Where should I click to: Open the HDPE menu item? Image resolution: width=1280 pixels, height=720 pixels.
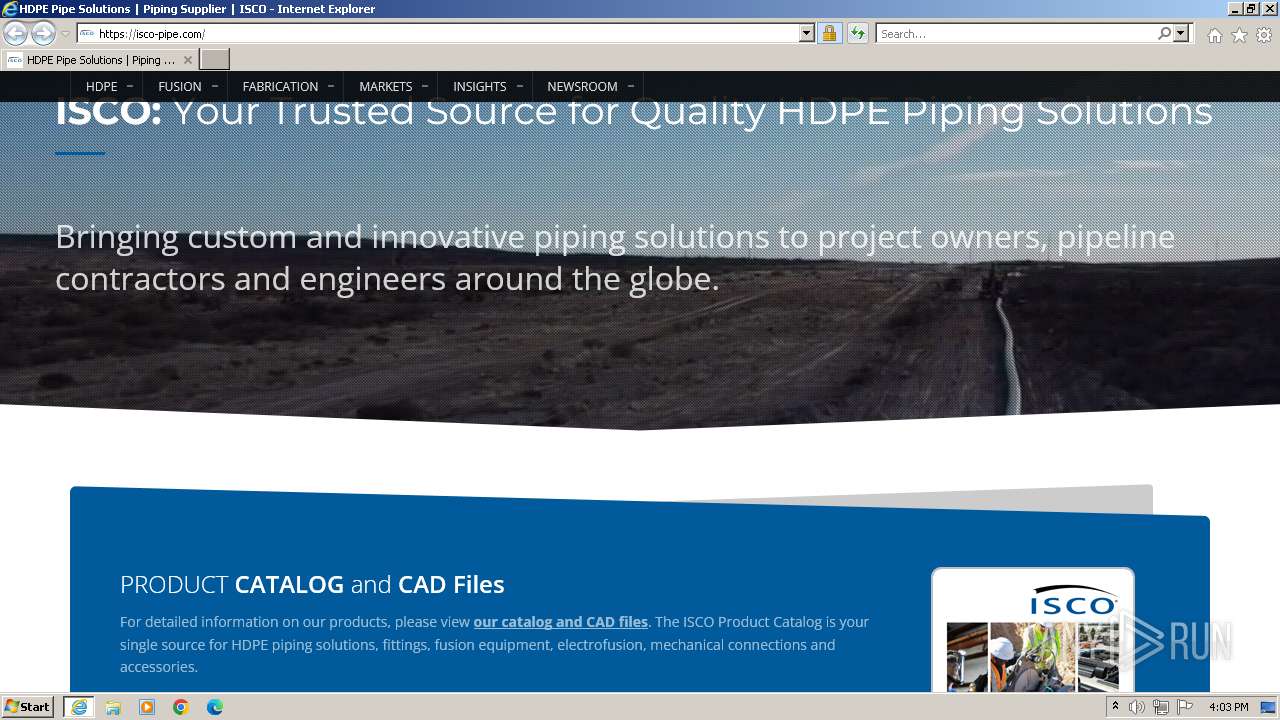tap(101, 87)
